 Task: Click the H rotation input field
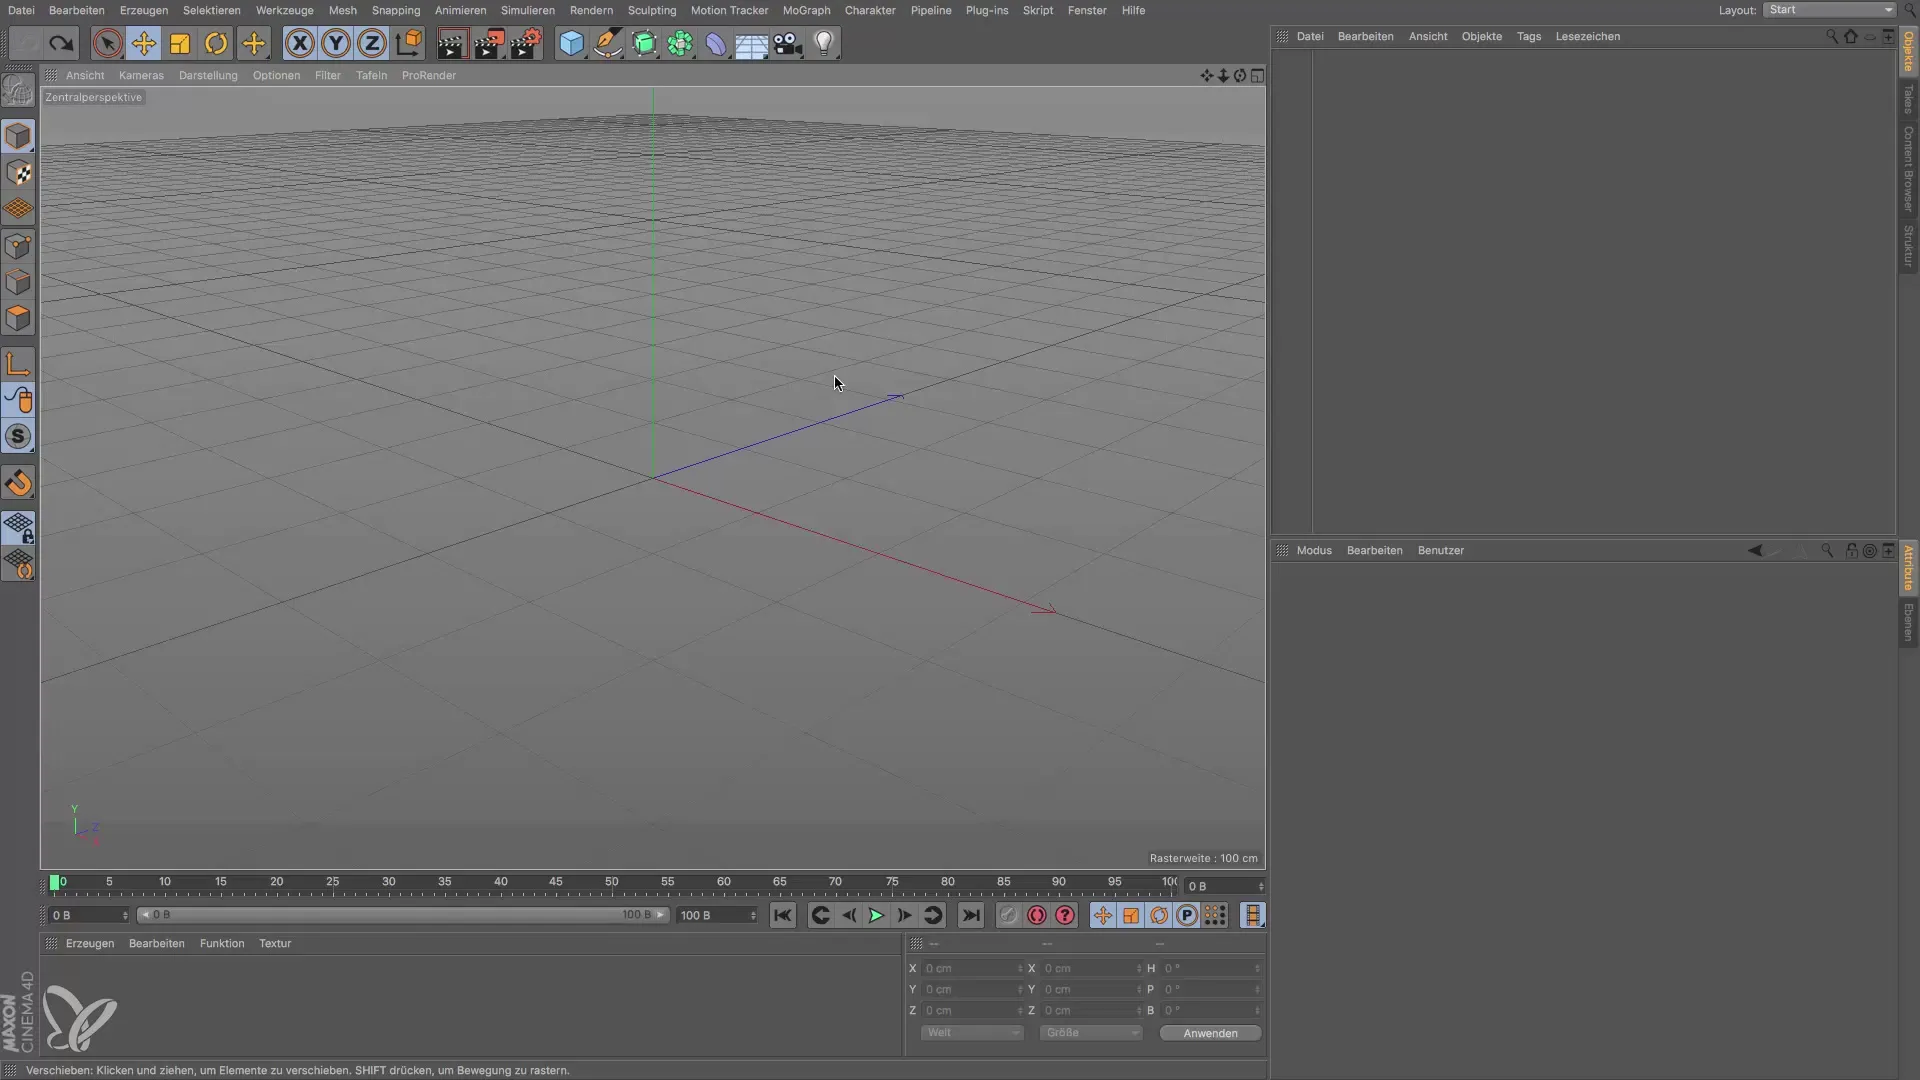coord(1211,968)
